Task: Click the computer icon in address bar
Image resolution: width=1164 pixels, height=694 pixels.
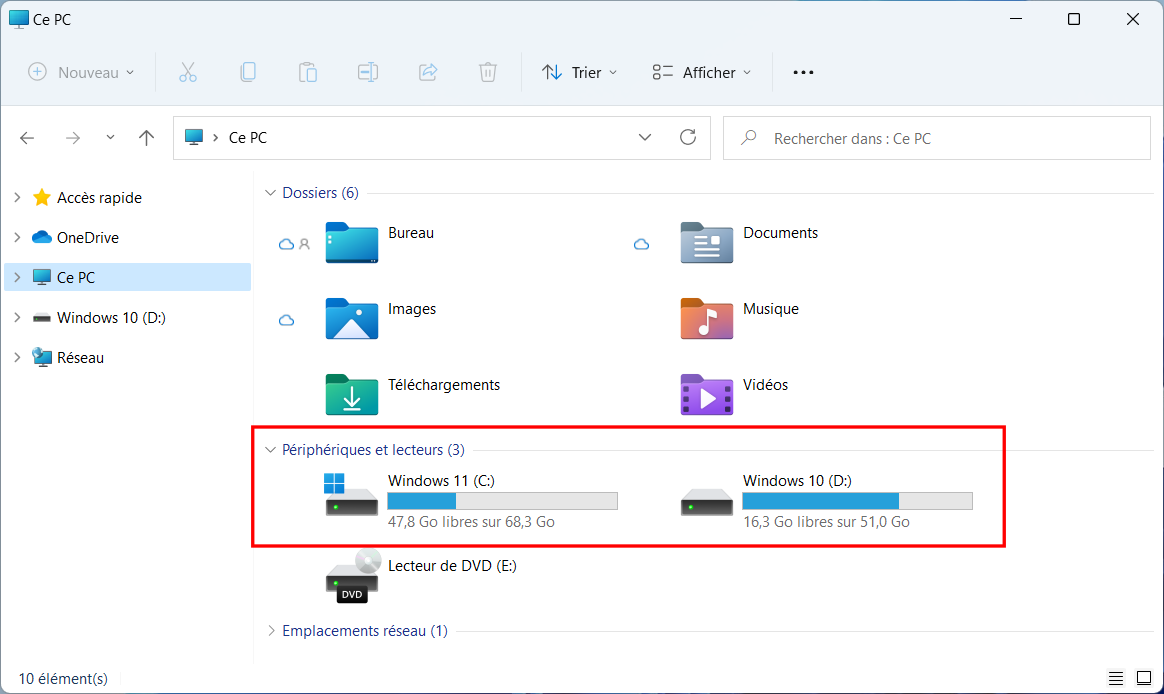Action: click(194, 137)
